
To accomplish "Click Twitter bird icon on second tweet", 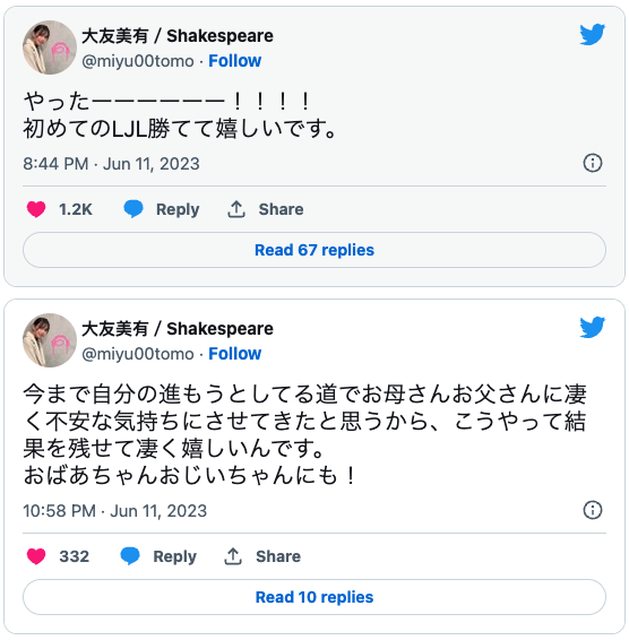I will pos(592,328).
